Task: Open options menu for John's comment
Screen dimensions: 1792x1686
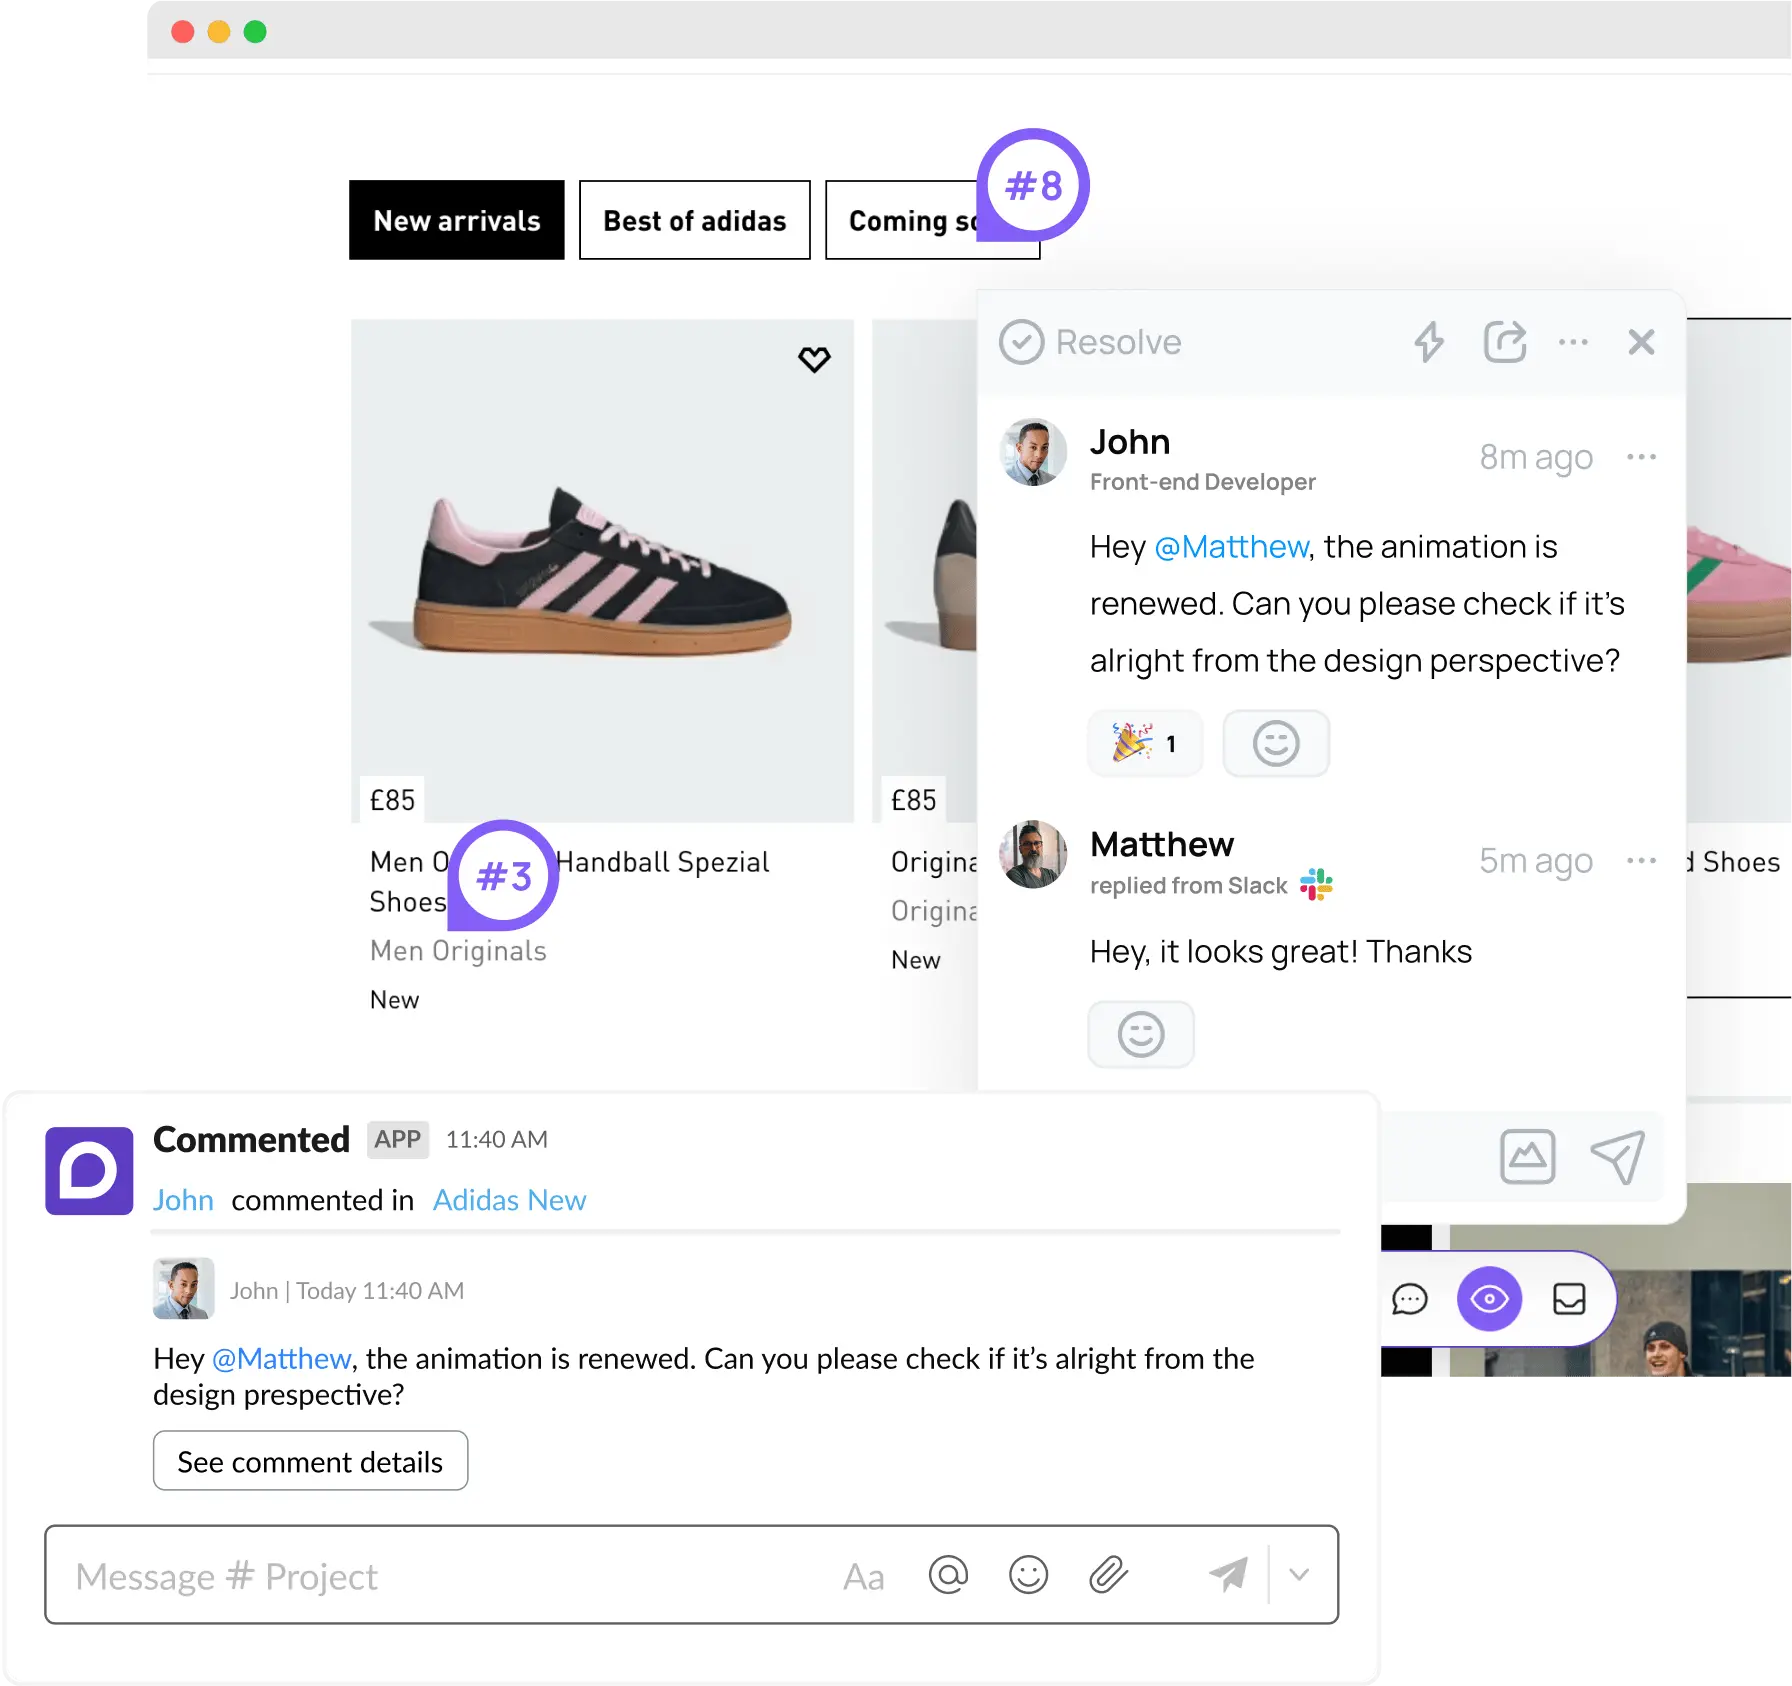Action: (x=1641, y=457)
